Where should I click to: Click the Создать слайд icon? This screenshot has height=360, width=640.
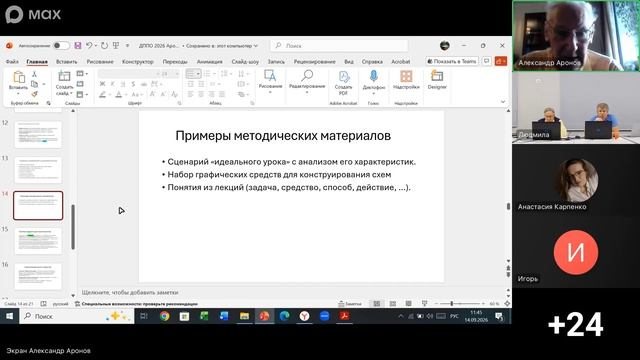pos(64,76)
